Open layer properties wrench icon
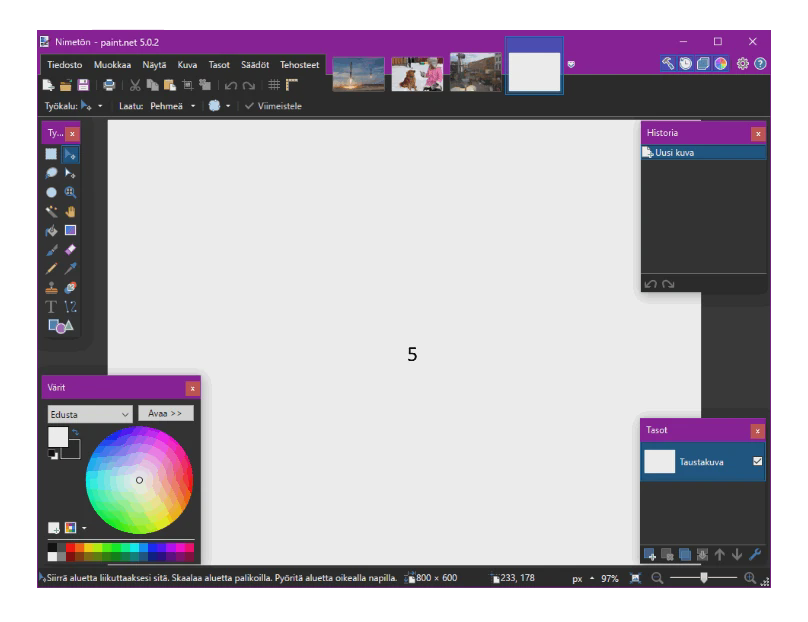808x622 pixels. [755, 554]
